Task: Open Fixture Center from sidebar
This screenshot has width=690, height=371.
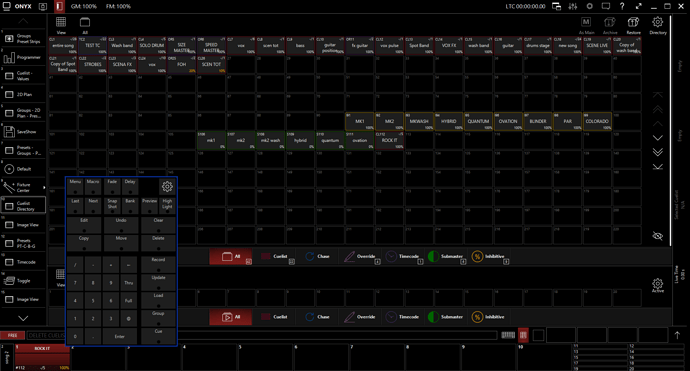Action: pyautogui.click(x=23, y=187)
